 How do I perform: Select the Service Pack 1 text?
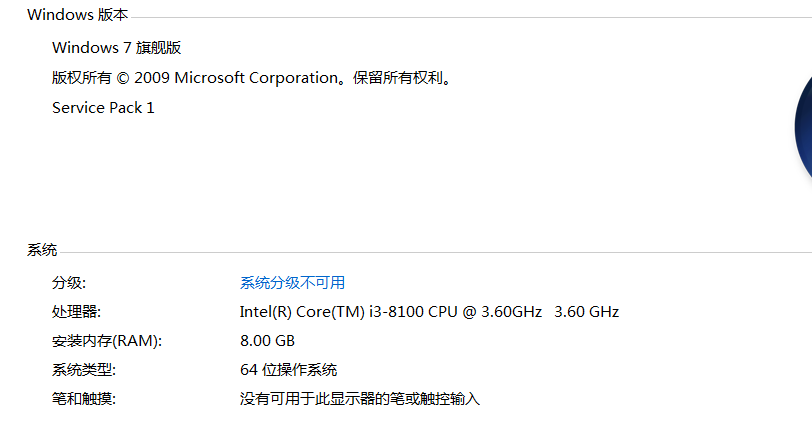pyautogui.click(x=103, y=108)
